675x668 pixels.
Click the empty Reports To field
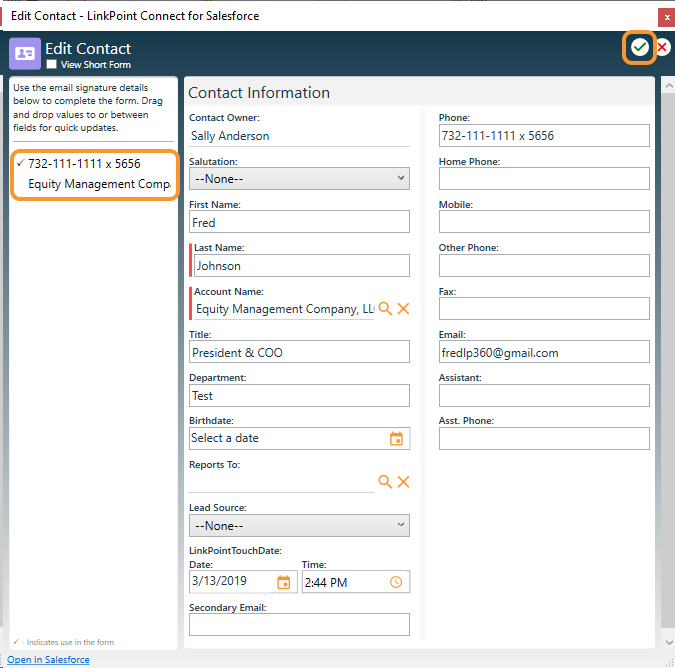coord(282,482)
